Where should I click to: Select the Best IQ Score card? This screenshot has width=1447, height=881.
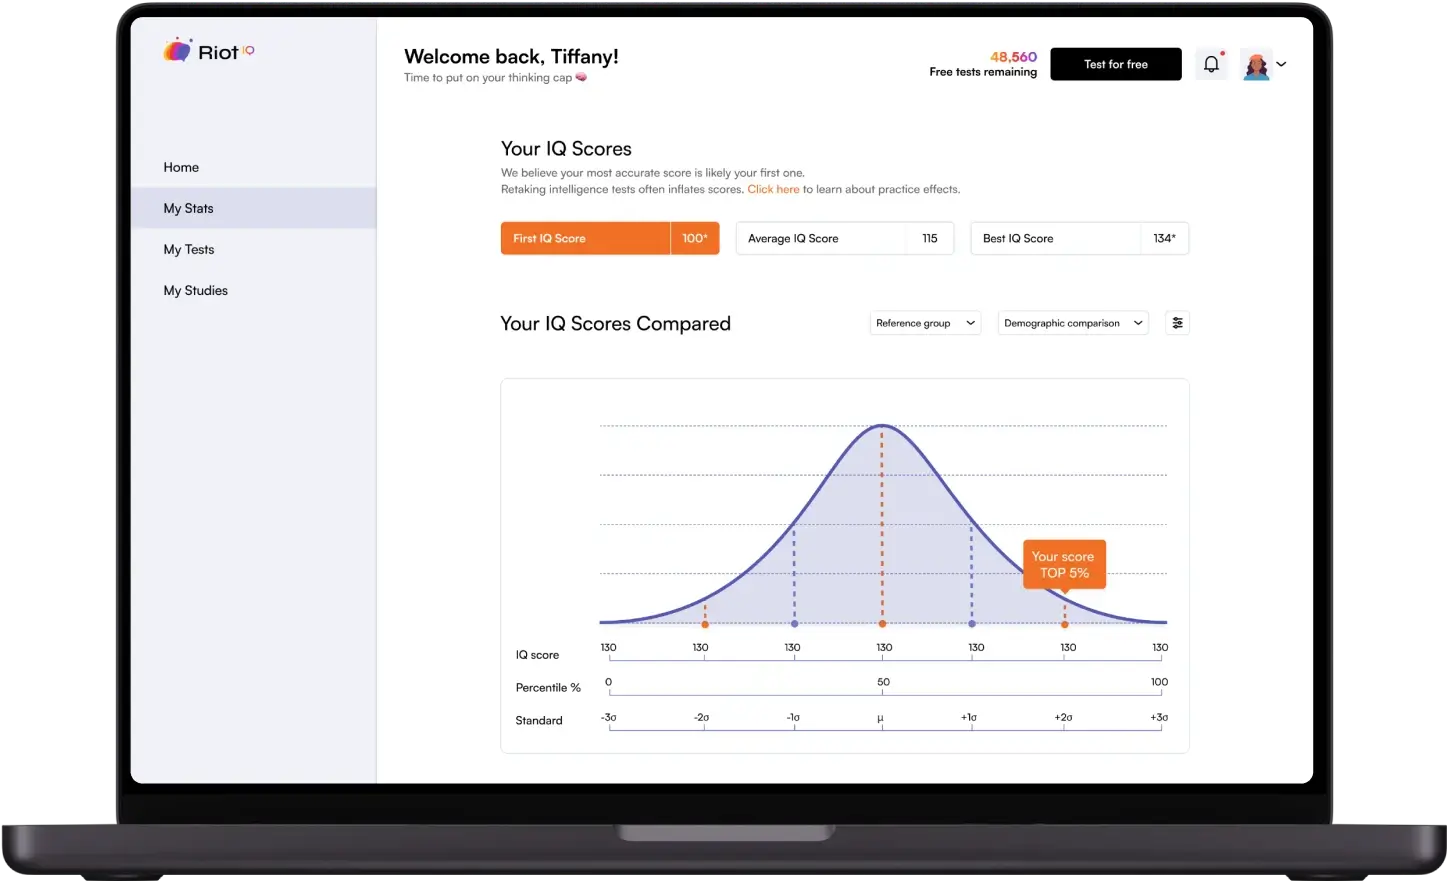point(1079,238)
